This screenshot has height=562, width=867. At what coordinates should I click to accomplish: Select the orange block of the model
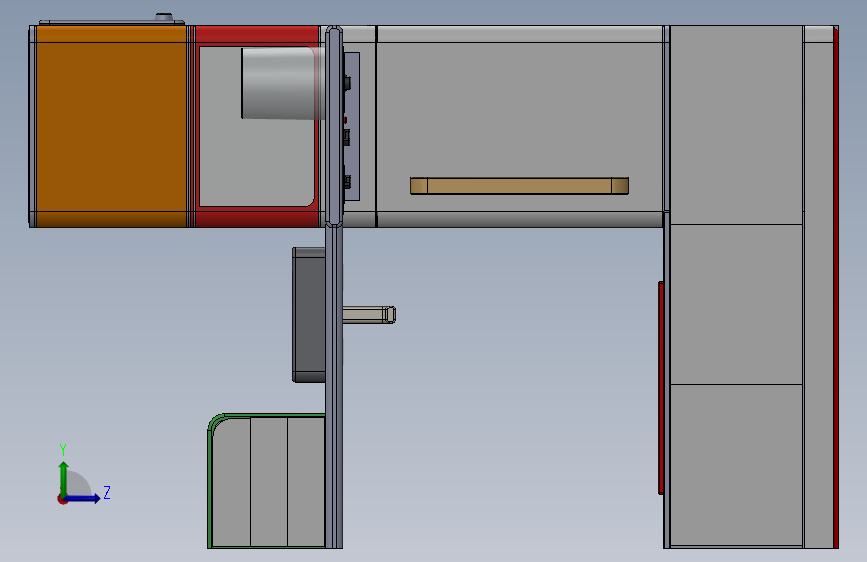pos(111,126)
